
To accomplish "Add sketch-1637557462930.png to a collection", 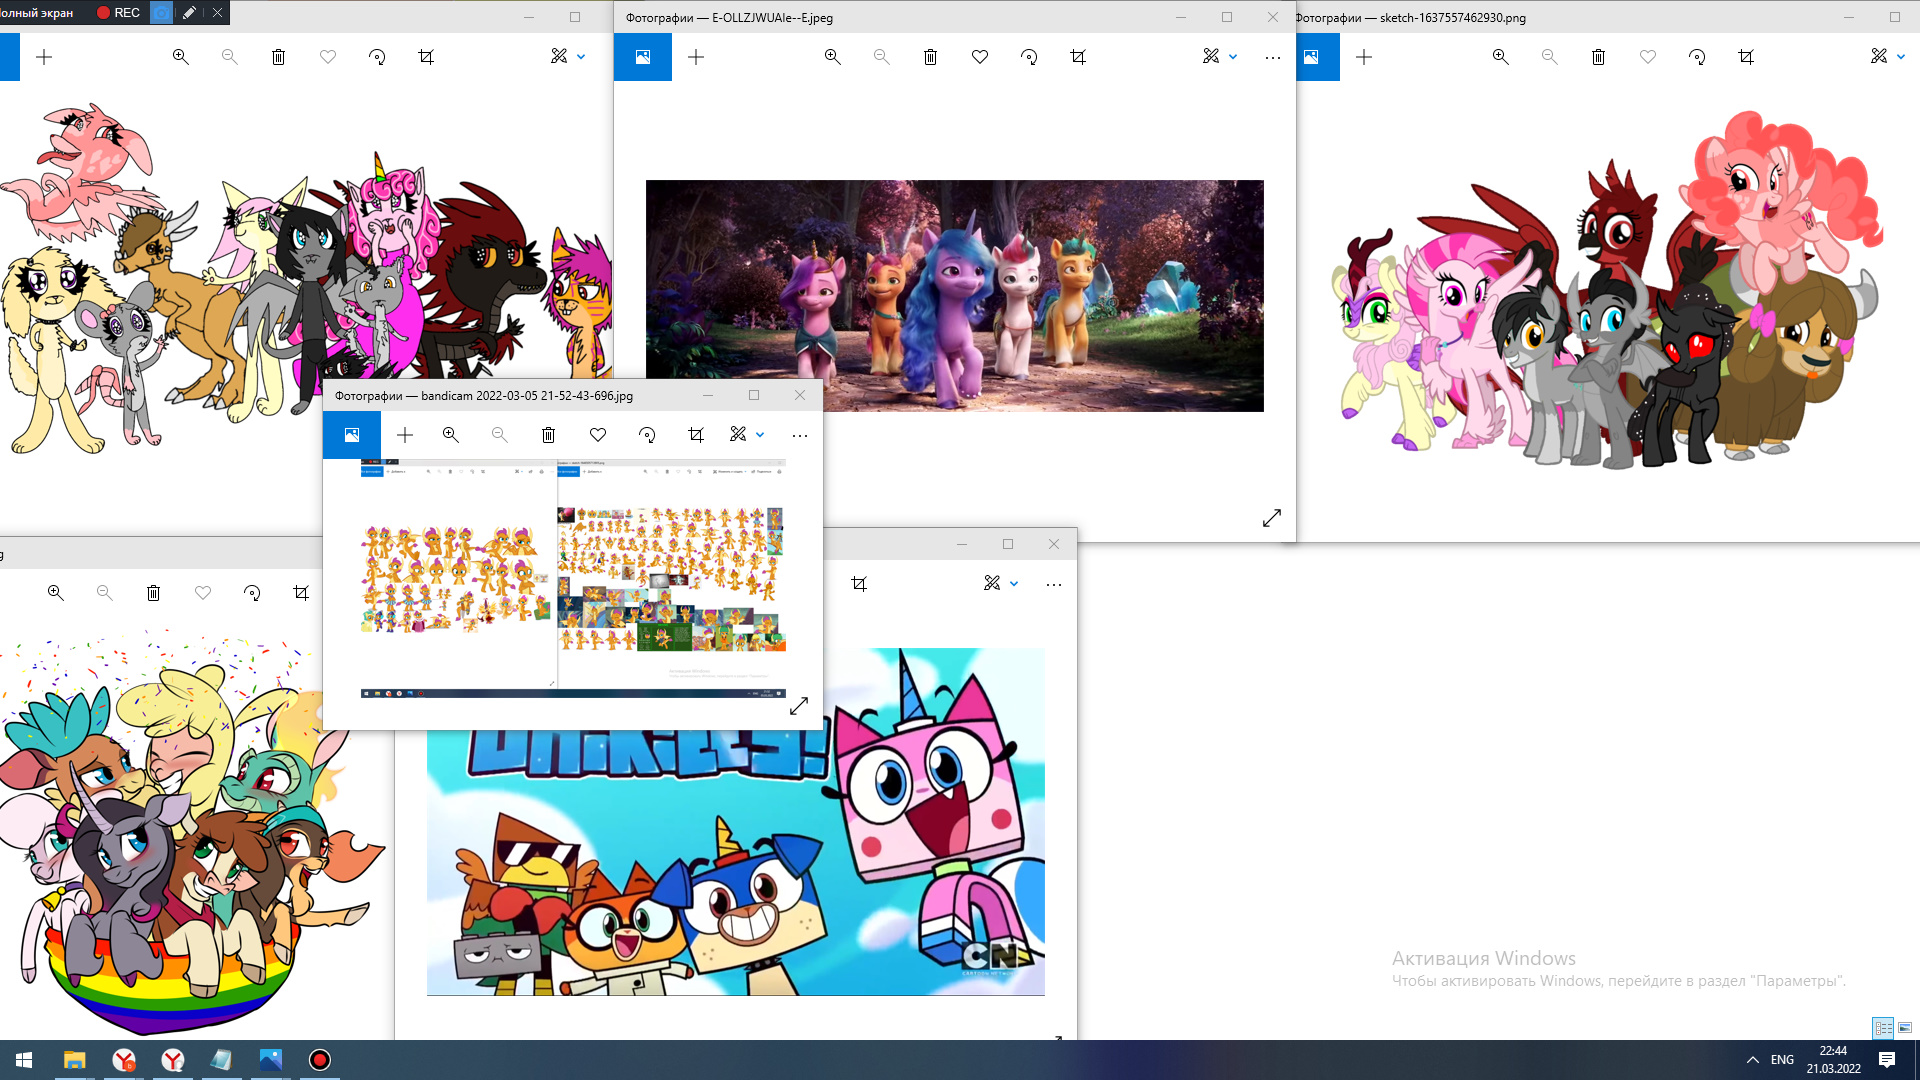I will tap(1364, 57).
